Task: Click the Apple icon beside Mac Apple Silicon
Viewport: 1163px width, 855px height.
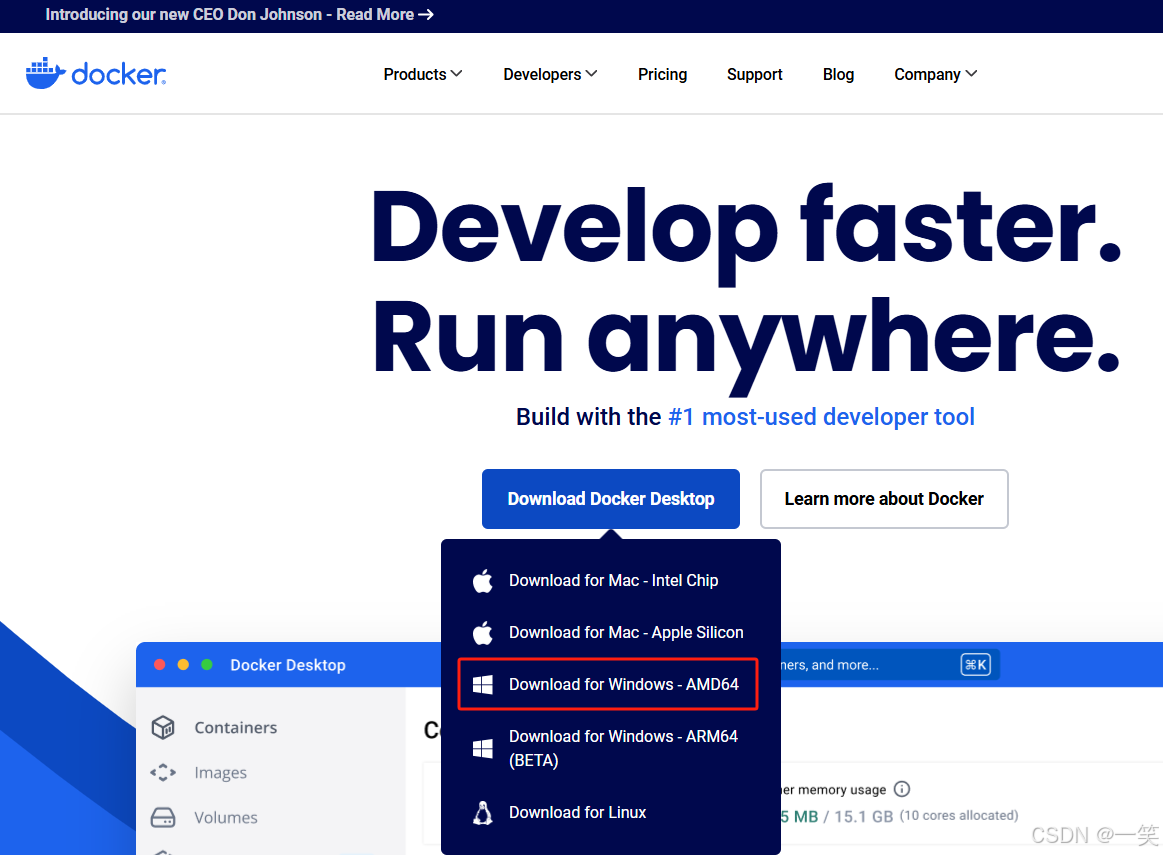Action: click(x=483, y=633)
